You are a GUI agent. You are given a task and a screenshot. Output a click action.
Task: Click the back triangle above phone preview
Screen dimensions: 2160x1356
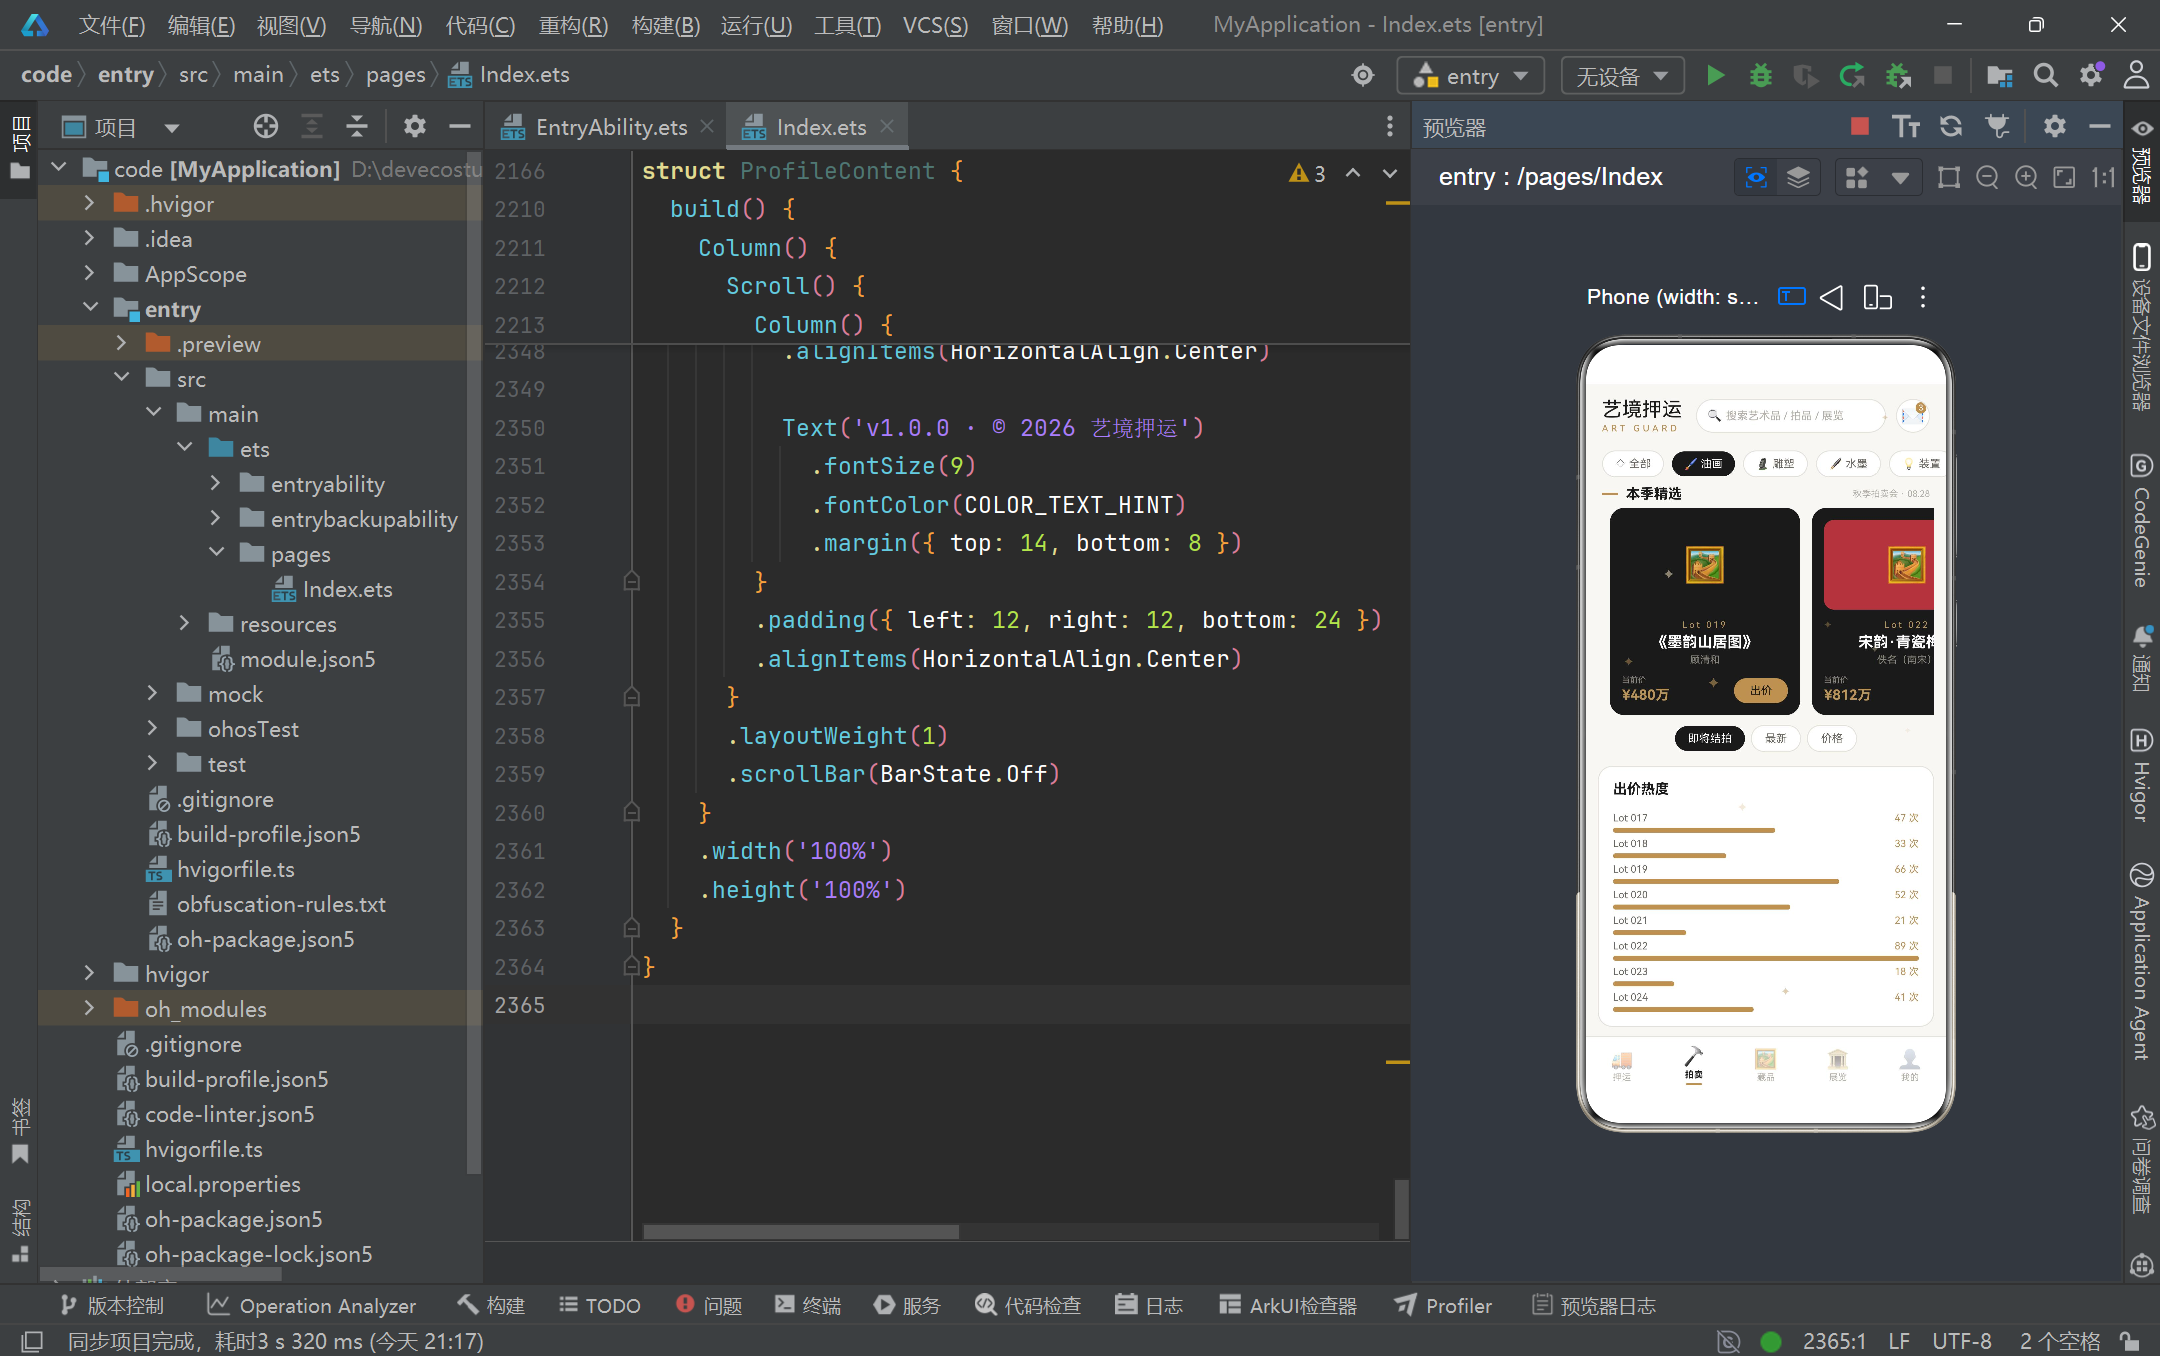[x=1832, y=298]
